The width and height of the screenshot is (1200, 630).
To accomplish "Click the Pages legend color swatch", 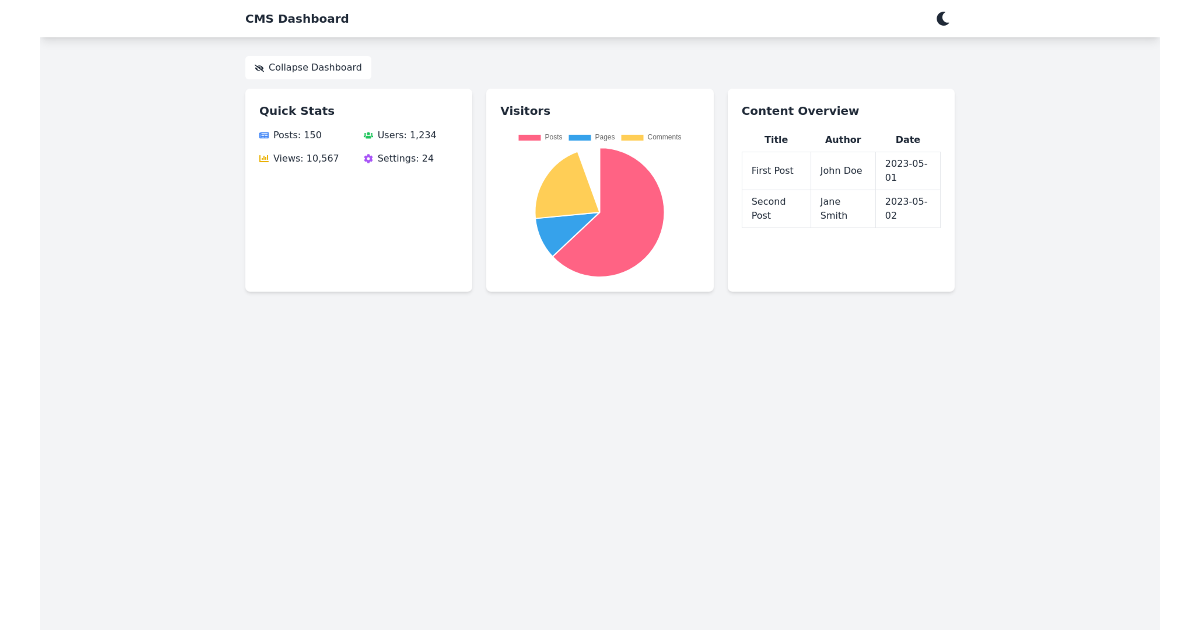I will pos(580,137).
